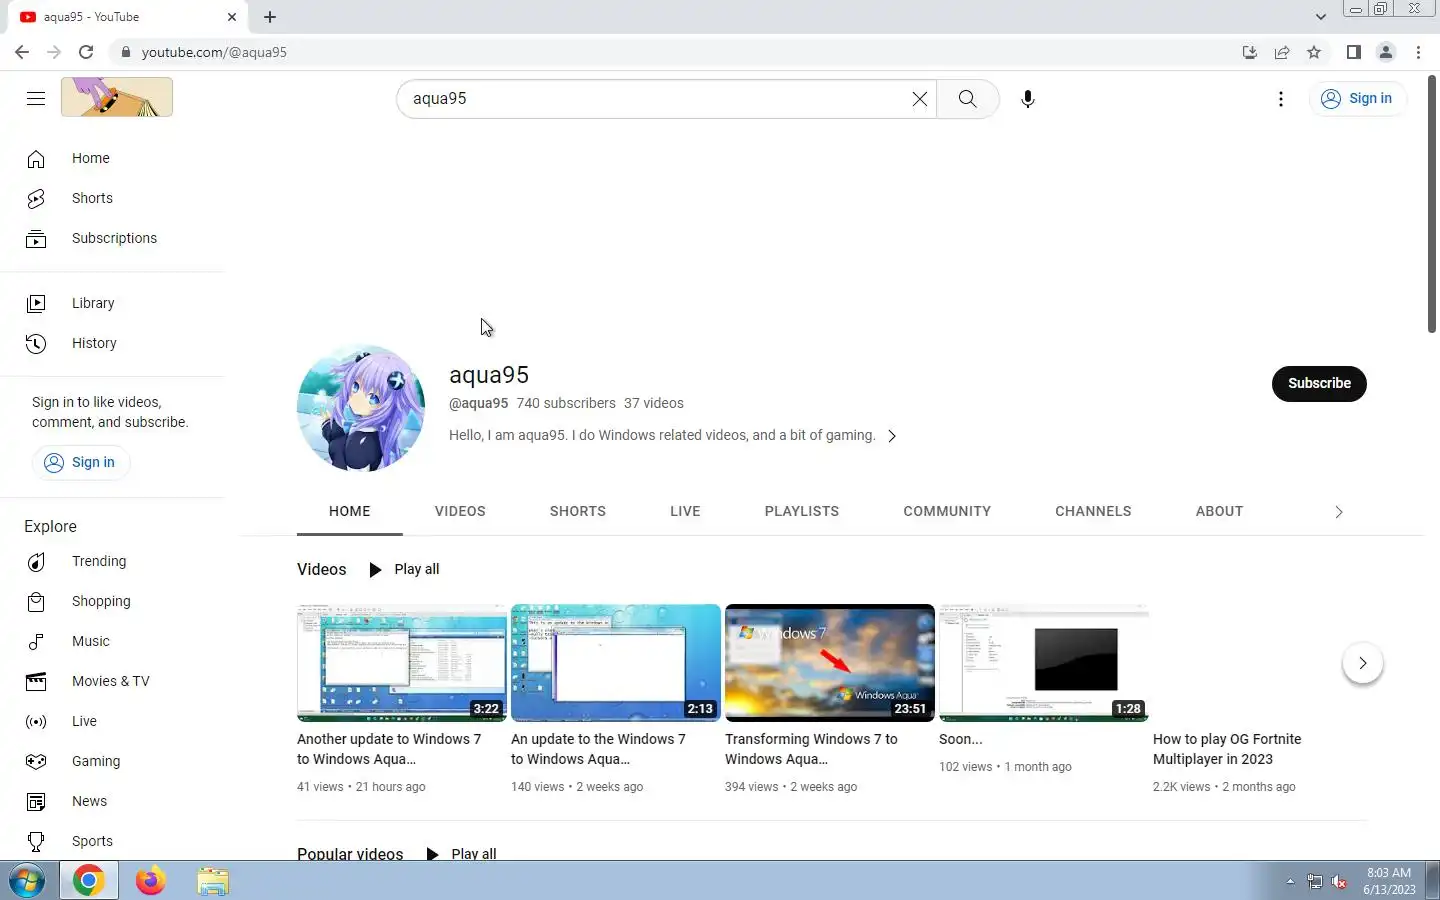Open Chrome three-dot menu
Viewport: 1440px width, 900px height.
tap(1418, 52)
